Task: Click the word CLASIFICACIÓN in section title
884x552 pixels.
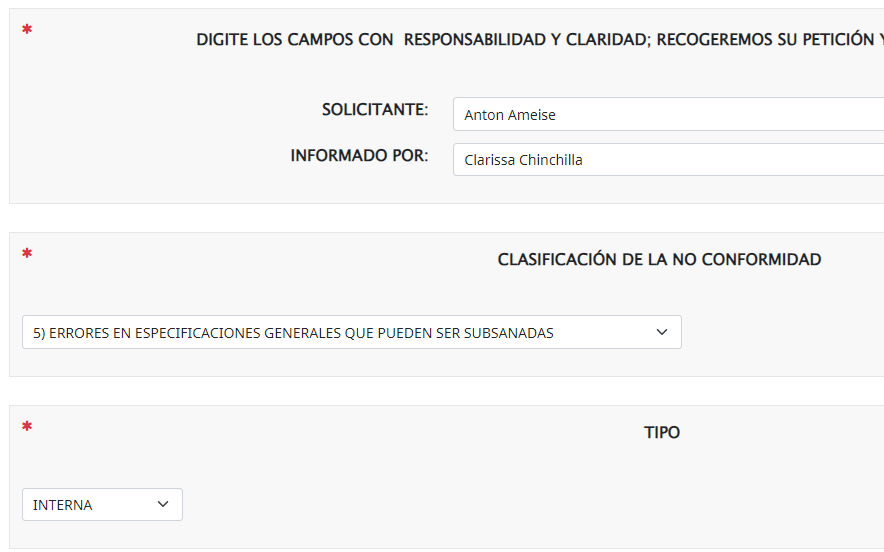Action: click(x=557, y=260)
